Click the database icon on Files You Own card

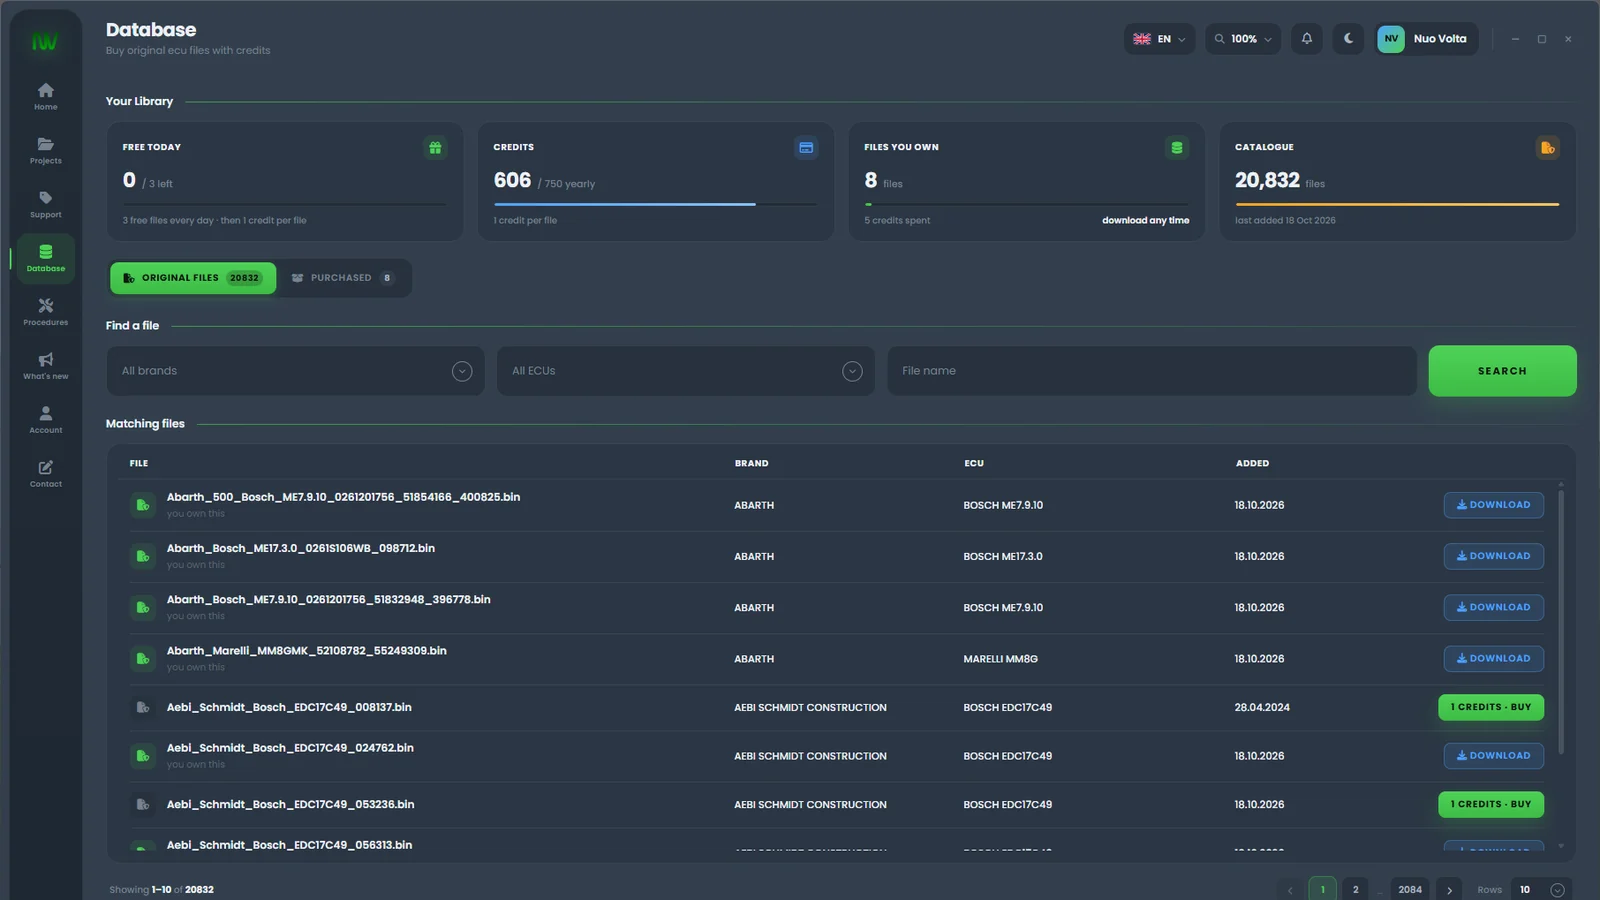coord(1177,148)
